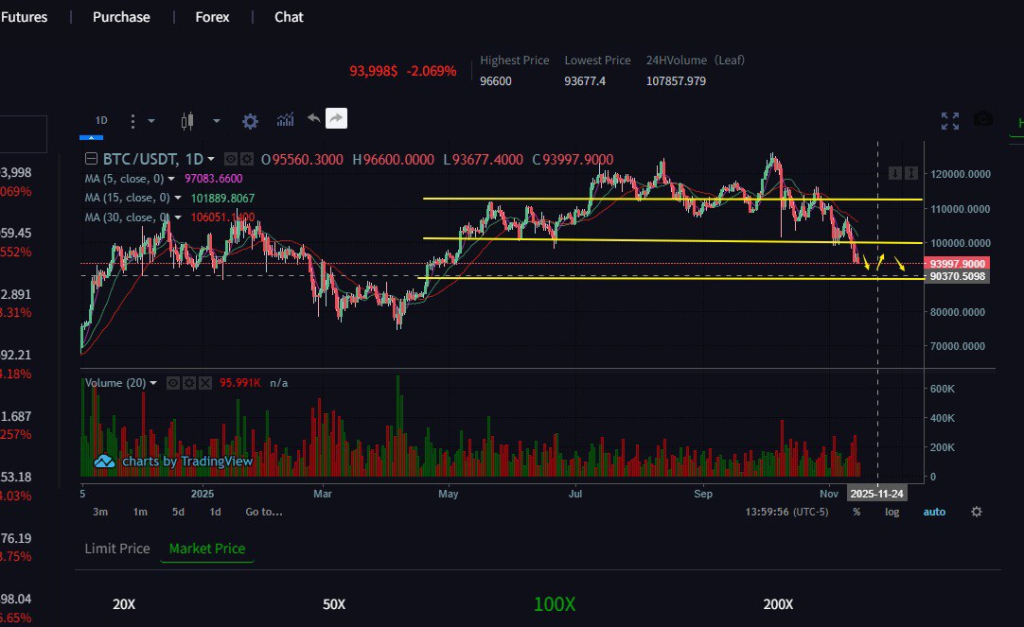Remove the Volume indicator with X icon

pyautogui.click(x=205, y=383)
